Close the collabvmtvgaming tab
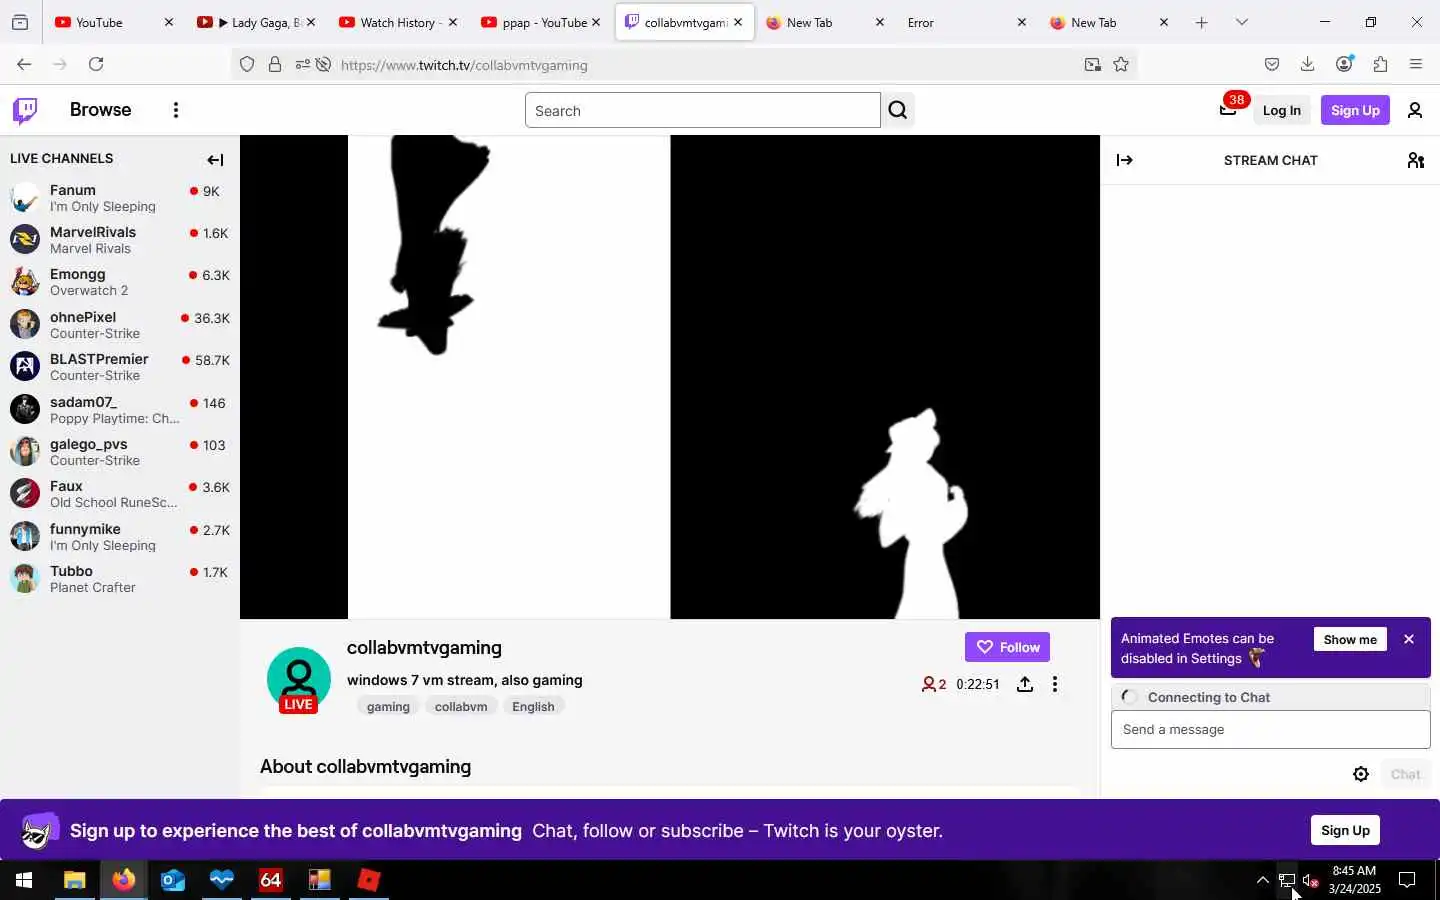Viewport: 1440px width, 900px height. coord(738,22)
